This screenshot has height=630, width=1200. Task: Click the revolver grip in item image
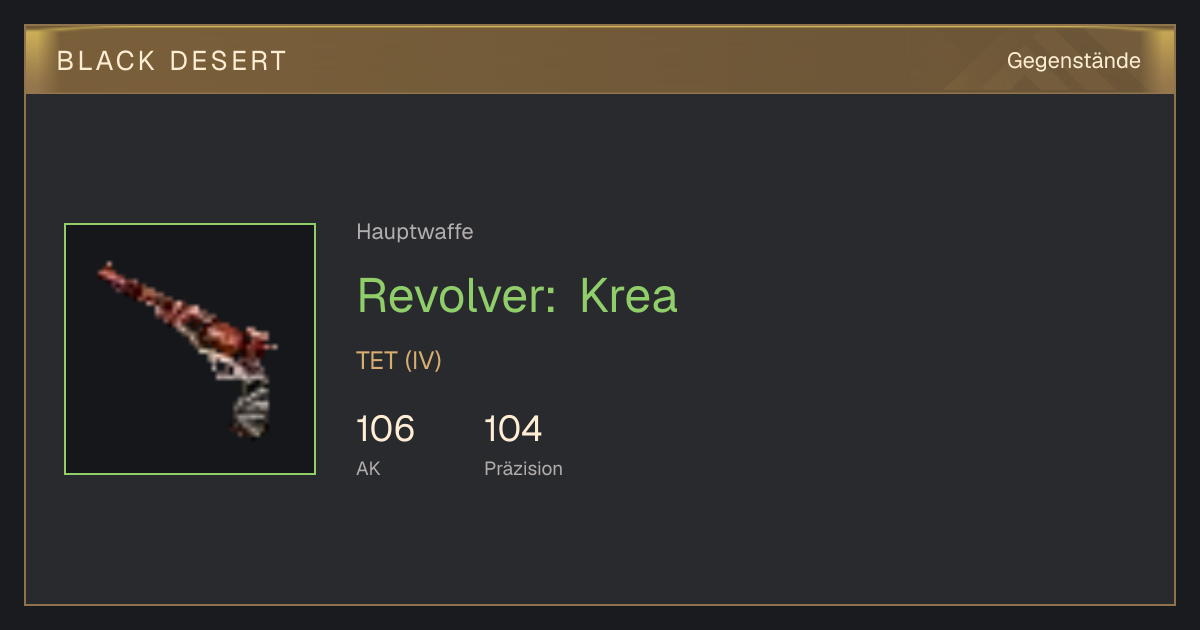(x=251, y=410)
